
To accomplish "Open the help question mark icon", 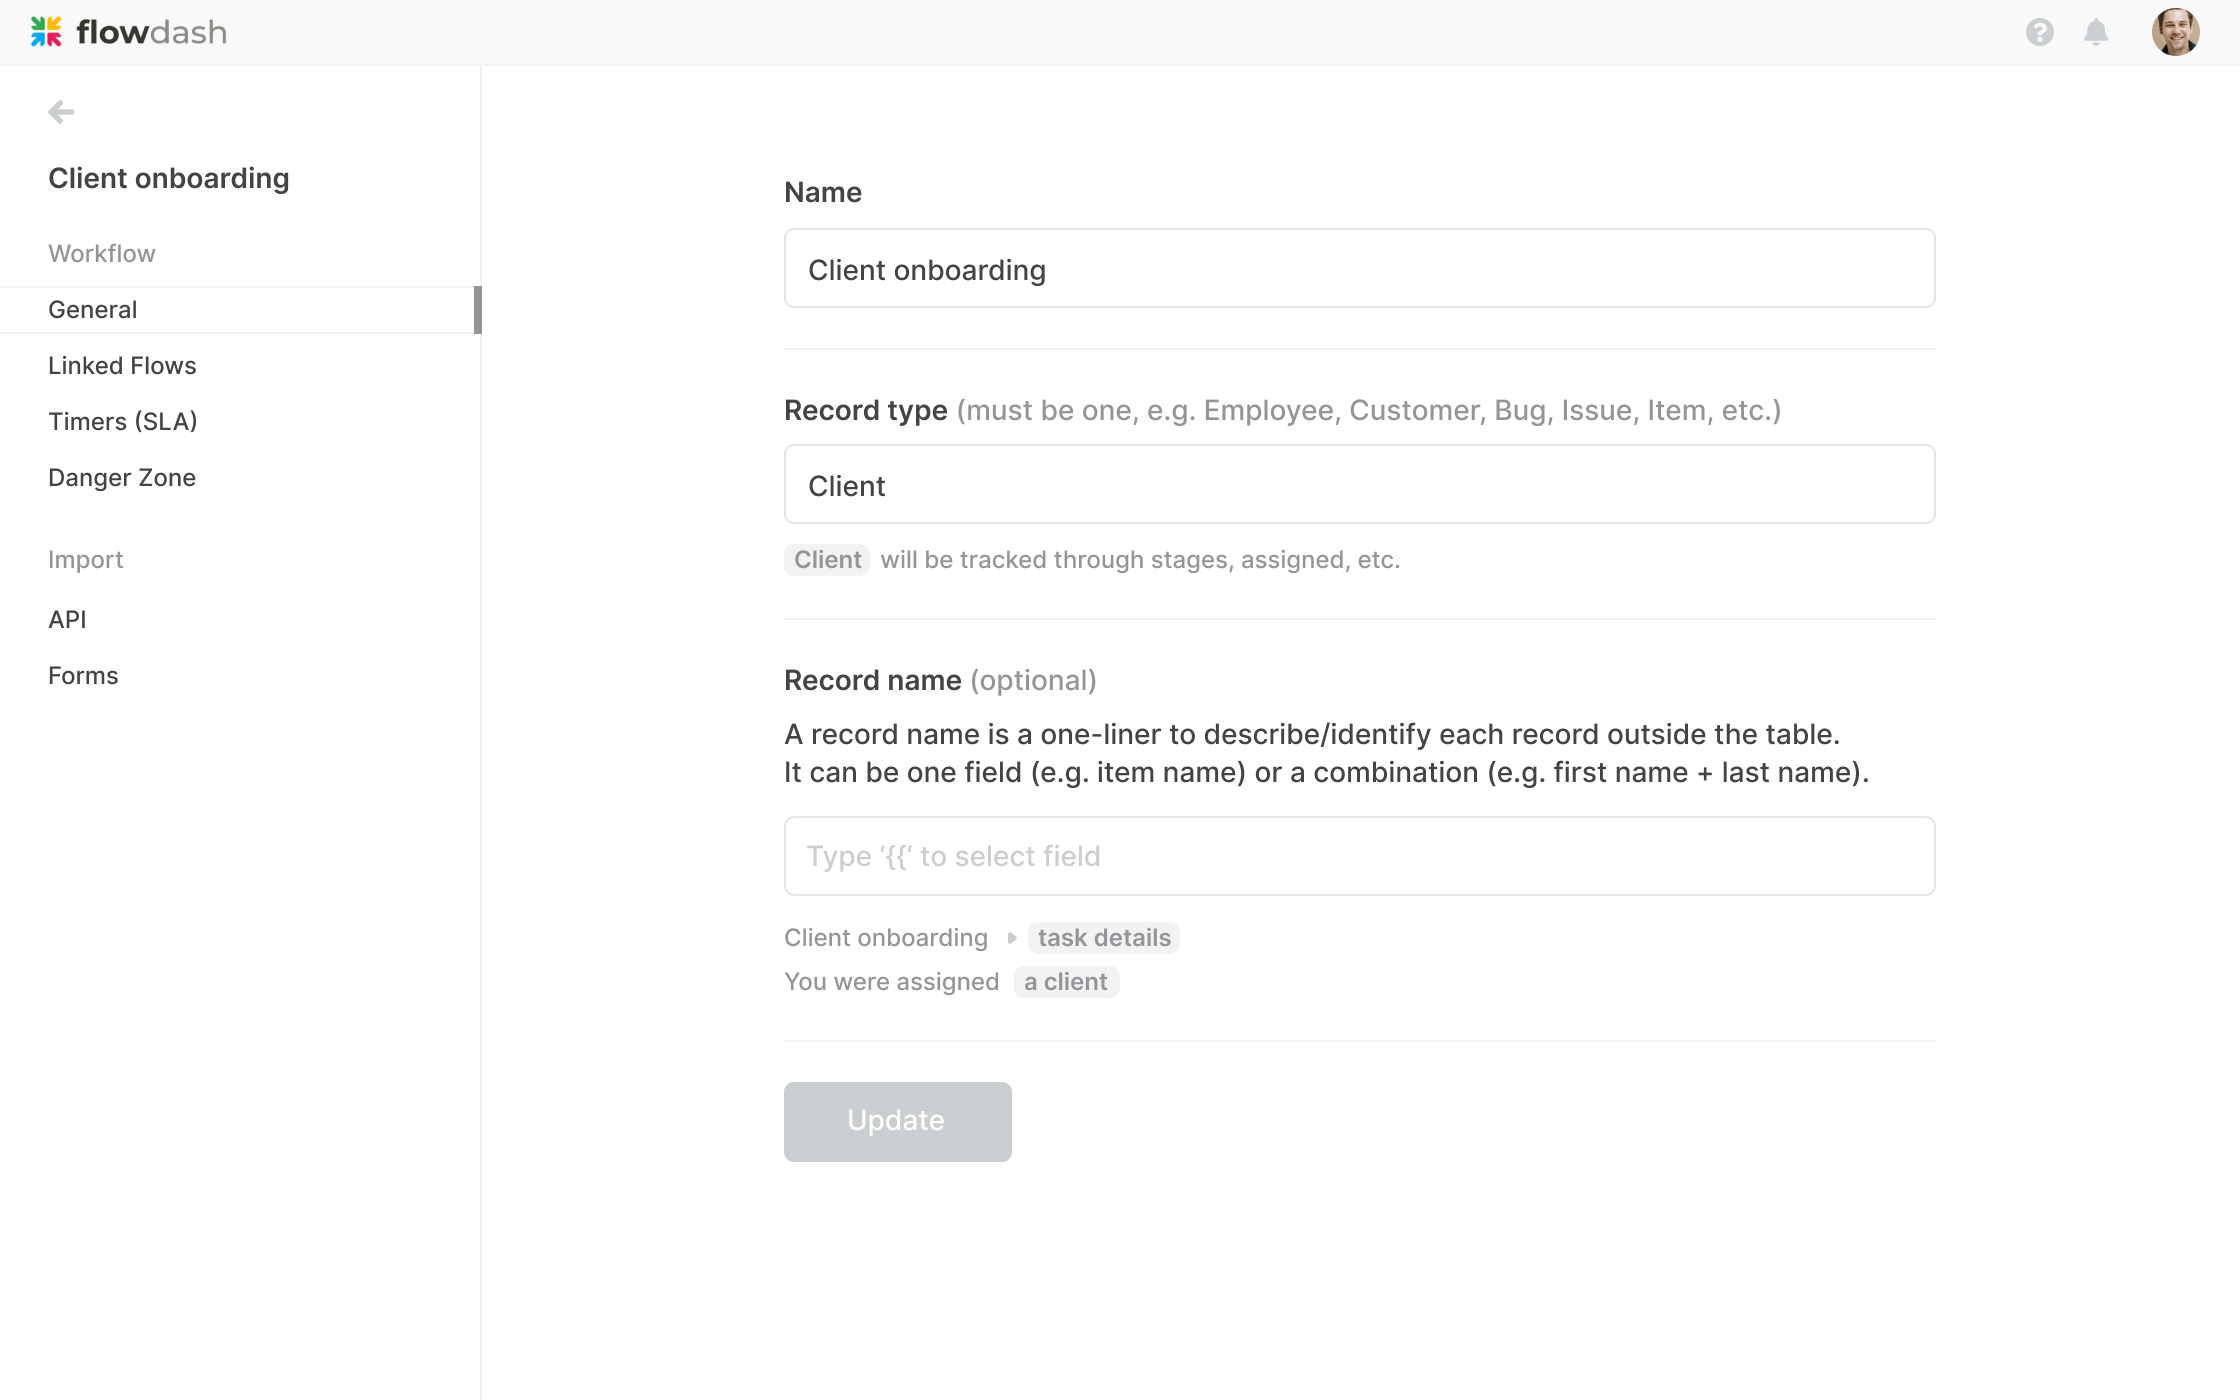I will click(x=2039, y=32).
